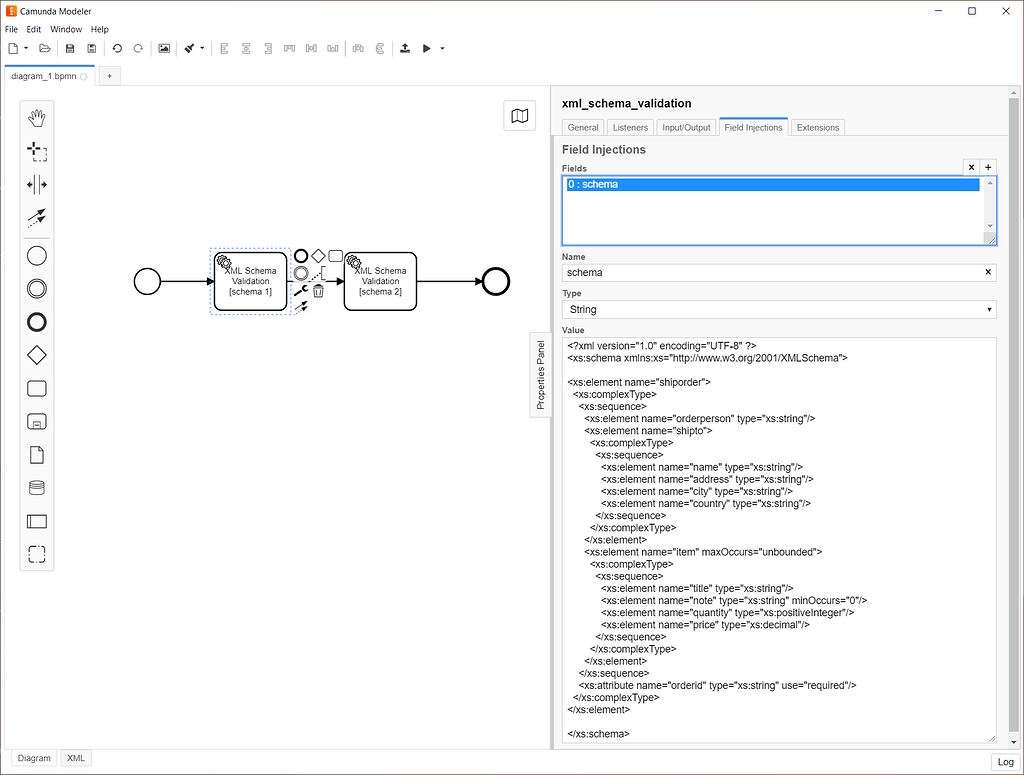The width and height of the screenshot is (1024, 775).
Task: Open a diagram with the folder icon
Action: [x=44, y=48]
